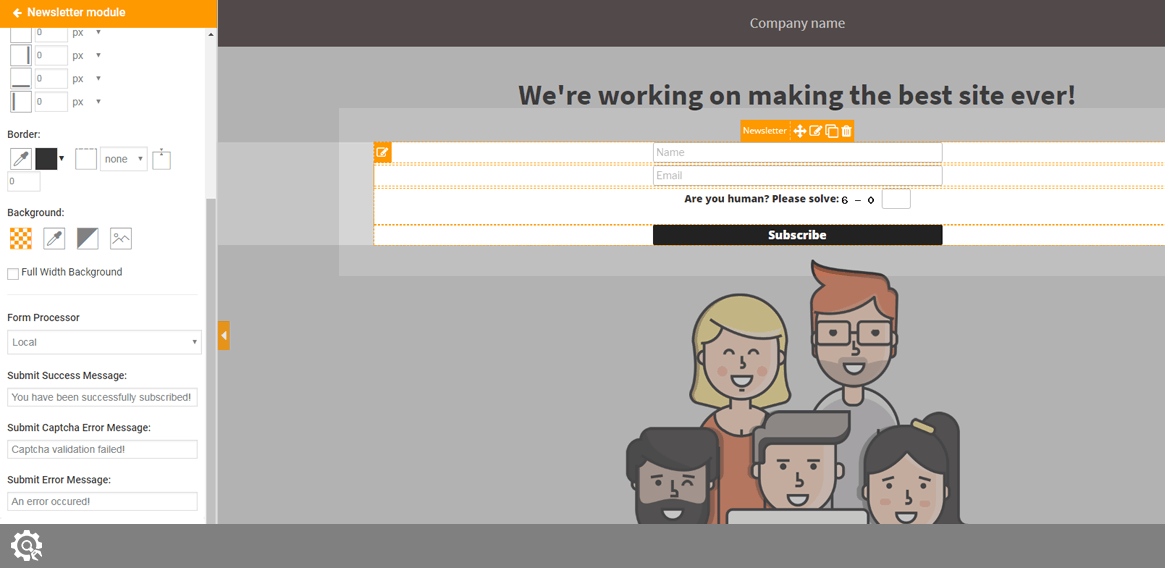Click the Subscribe button
Screen dimensions: 1165x568
(x=797, y=235)
